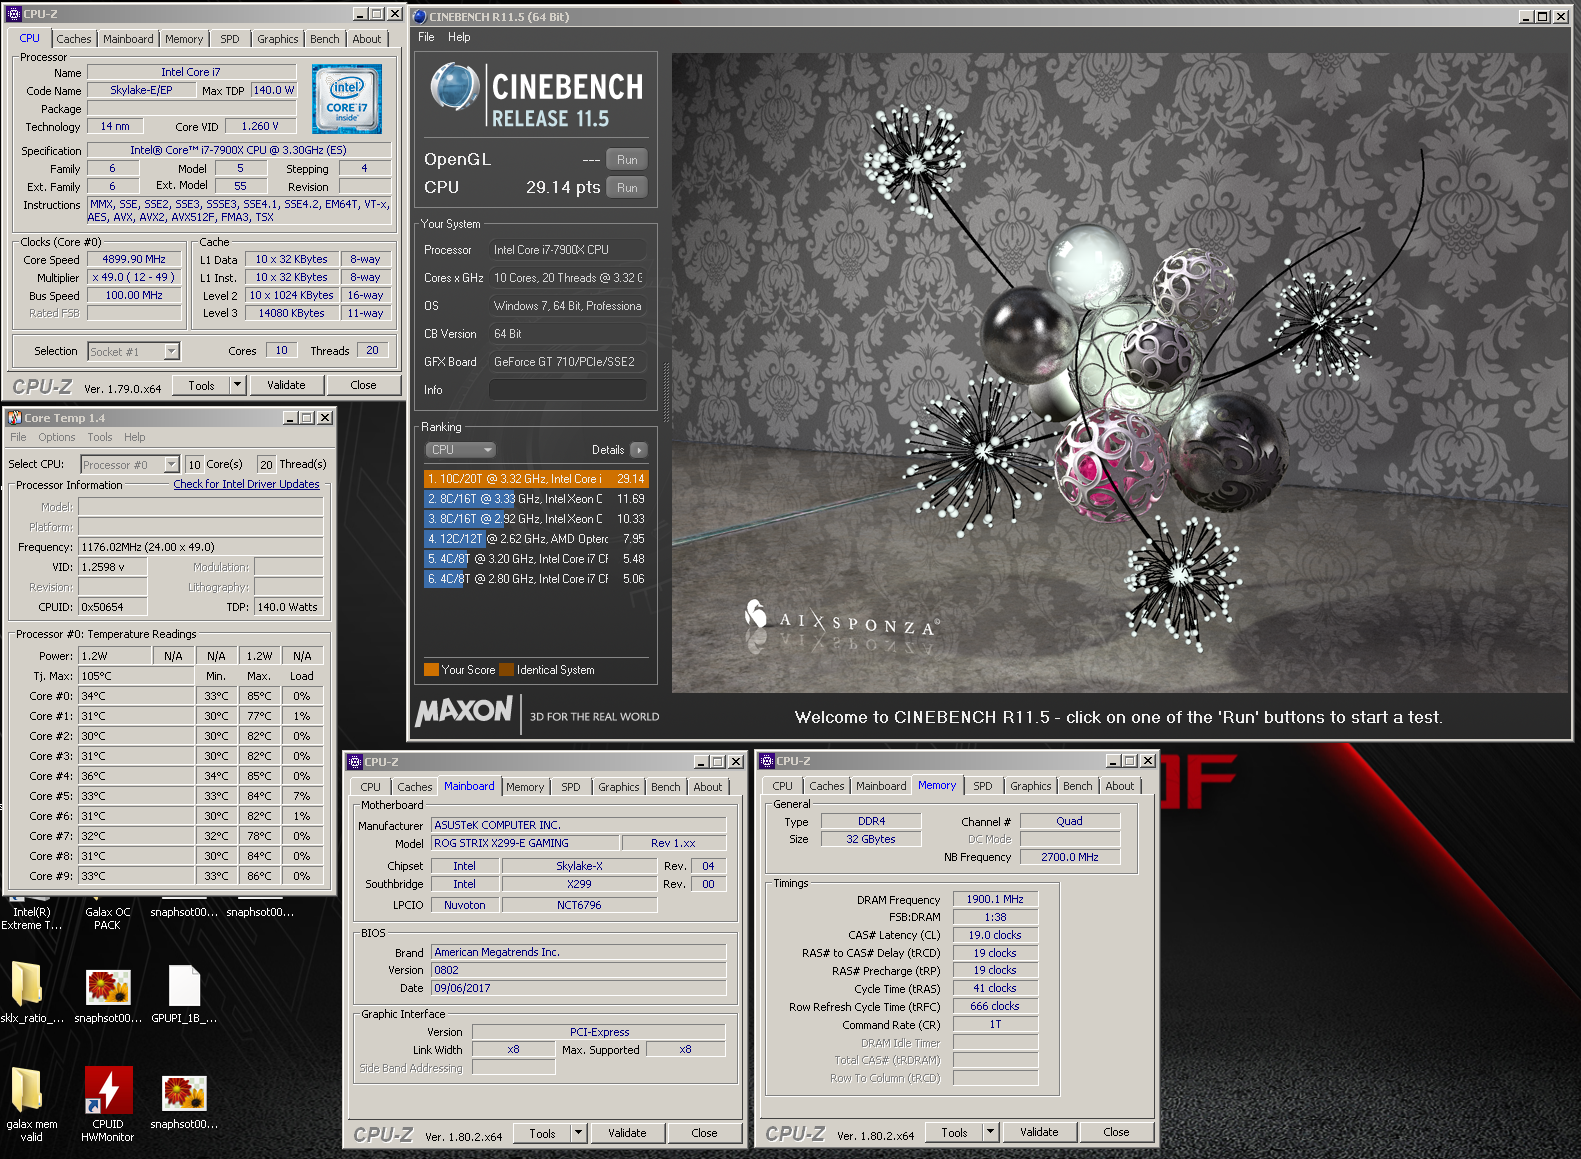
Task: Run the OpenGL benchmark
Action: pos(627,159)
